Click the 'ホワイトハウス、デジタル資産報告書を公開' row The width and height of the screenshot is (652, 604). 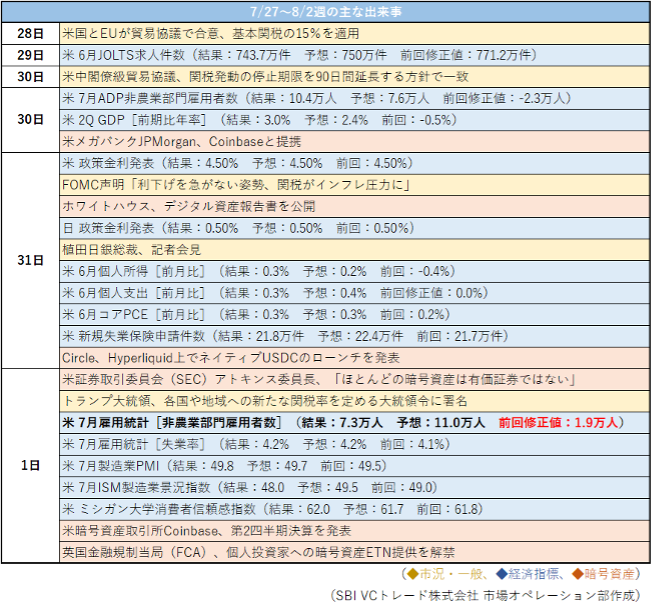(x=355, y=206)
